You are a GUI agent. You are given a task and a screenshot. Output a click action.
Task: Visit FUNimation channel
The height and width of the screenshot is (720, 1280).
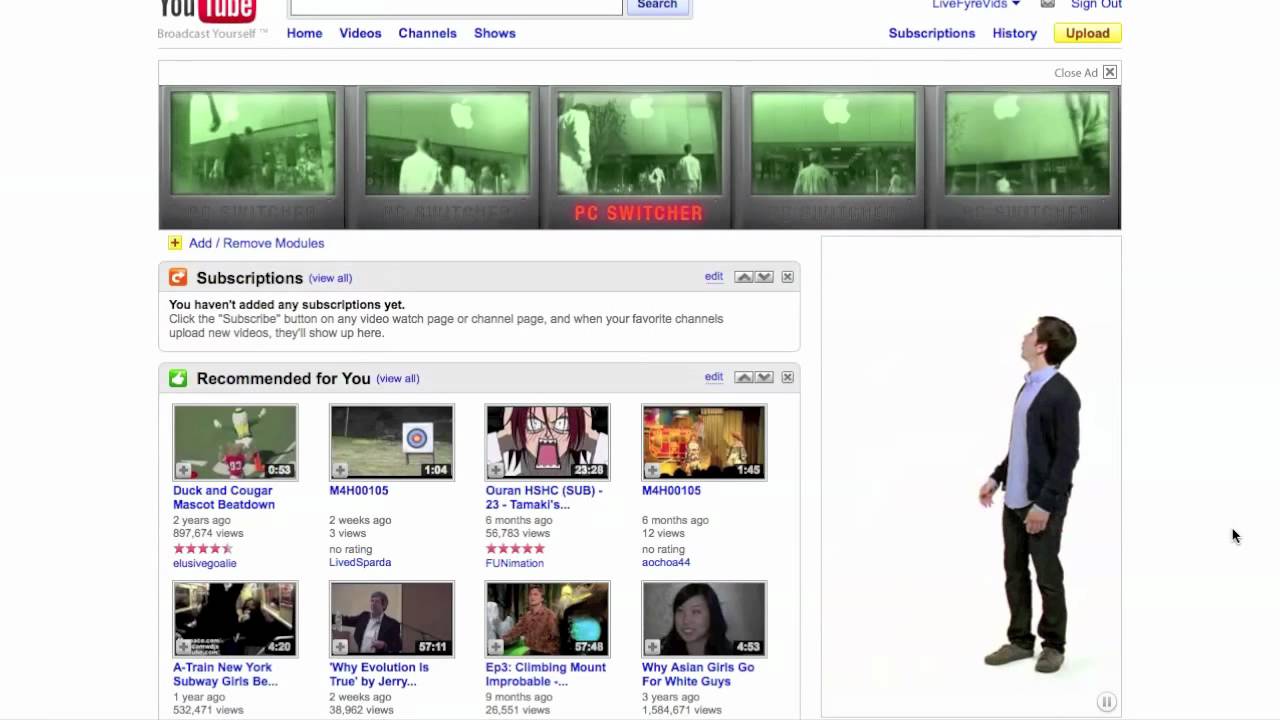pos(515,563)
